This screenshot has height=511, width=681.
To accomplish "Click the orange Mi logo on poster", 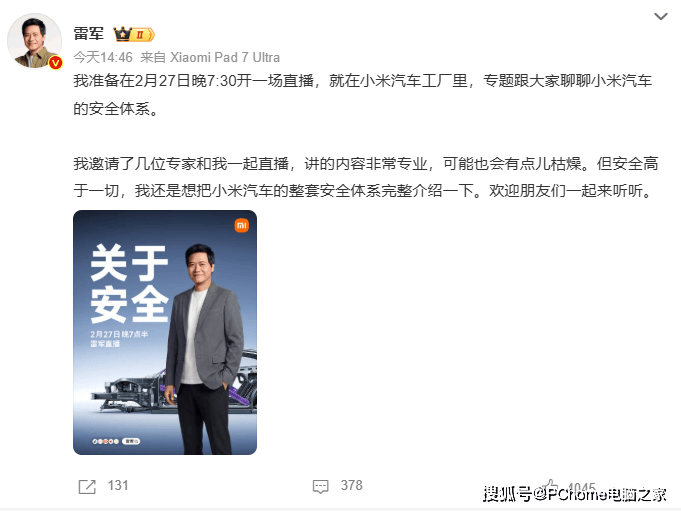I will (x=241, y=225).
